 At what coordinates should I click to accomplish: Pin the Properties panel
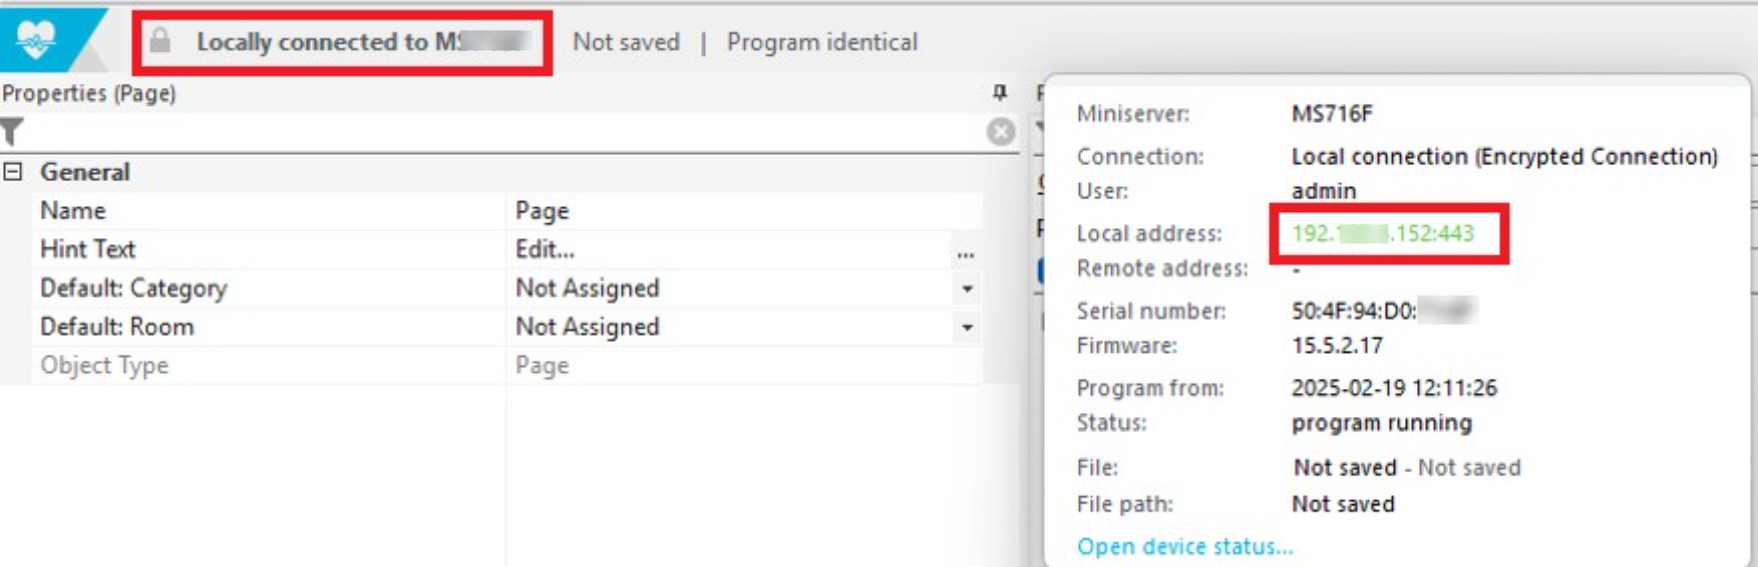(999, 93)
